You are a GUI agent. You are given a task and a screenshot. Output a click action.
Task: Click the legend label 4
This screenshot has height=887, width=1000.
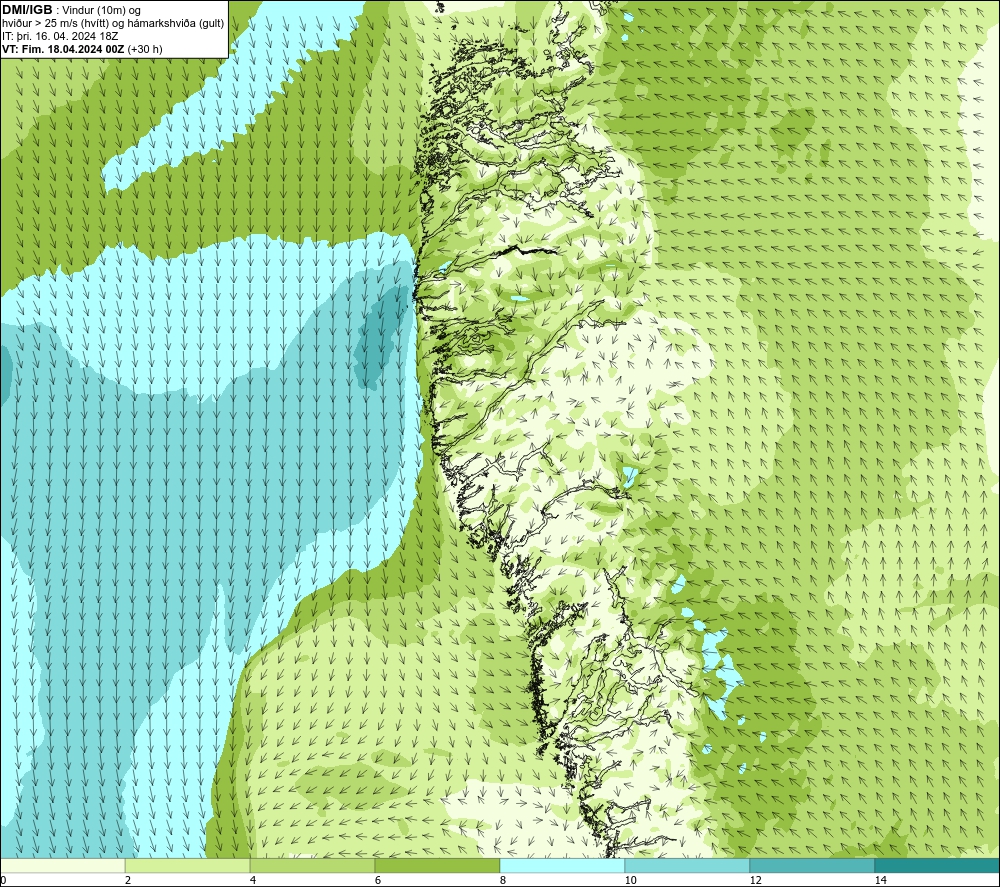point(253,881)
